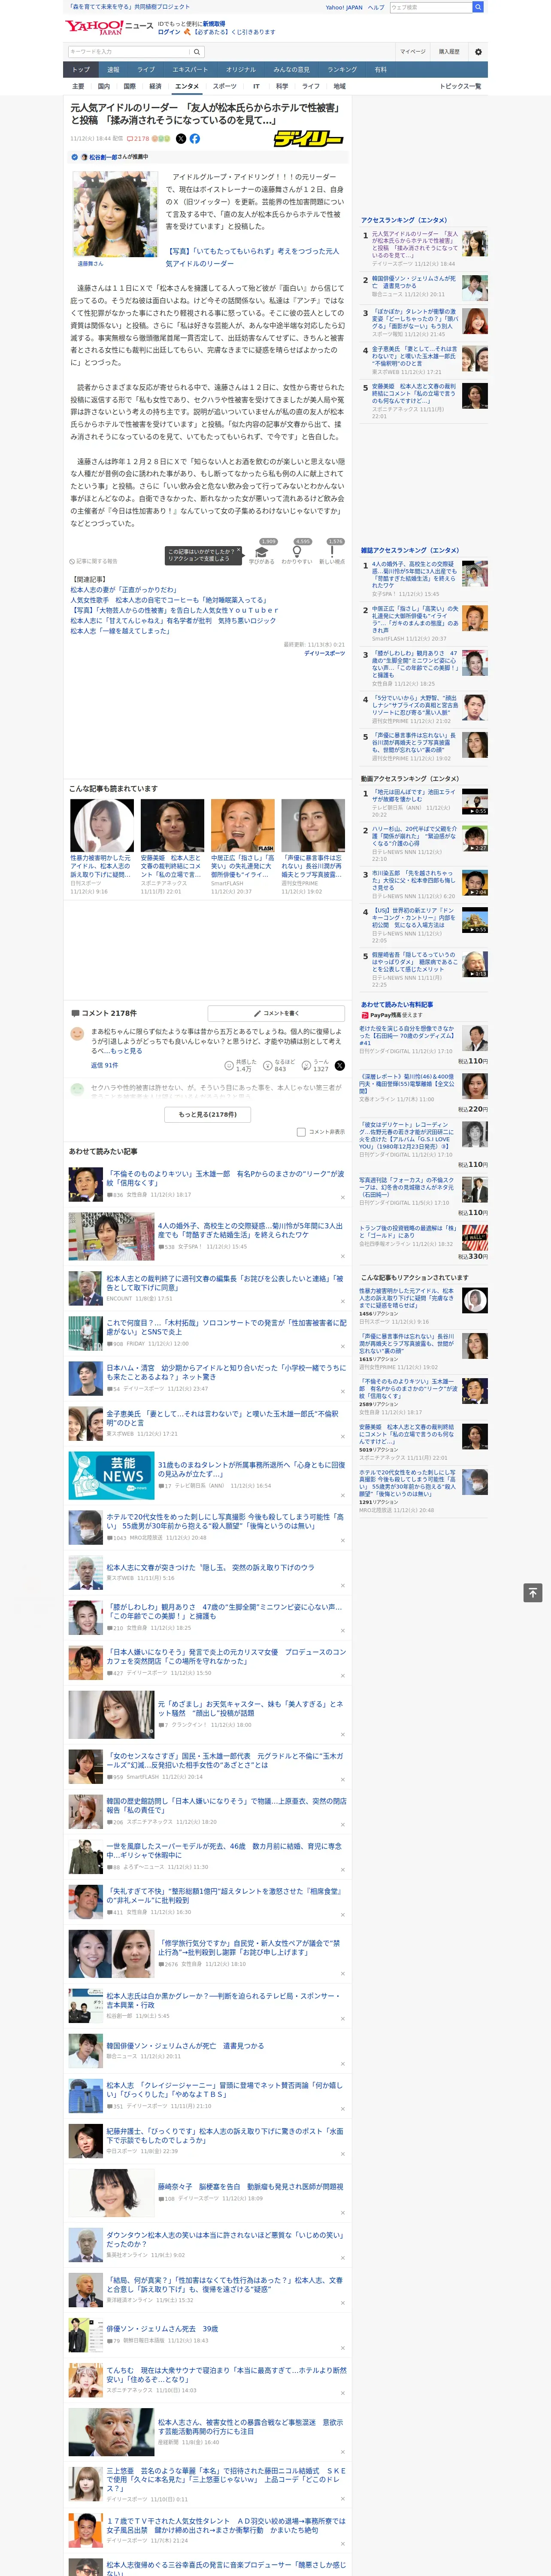Share the top comment on X
Image resolution: width=551 pixels, height=2576 pixels.
[339, 1066]
